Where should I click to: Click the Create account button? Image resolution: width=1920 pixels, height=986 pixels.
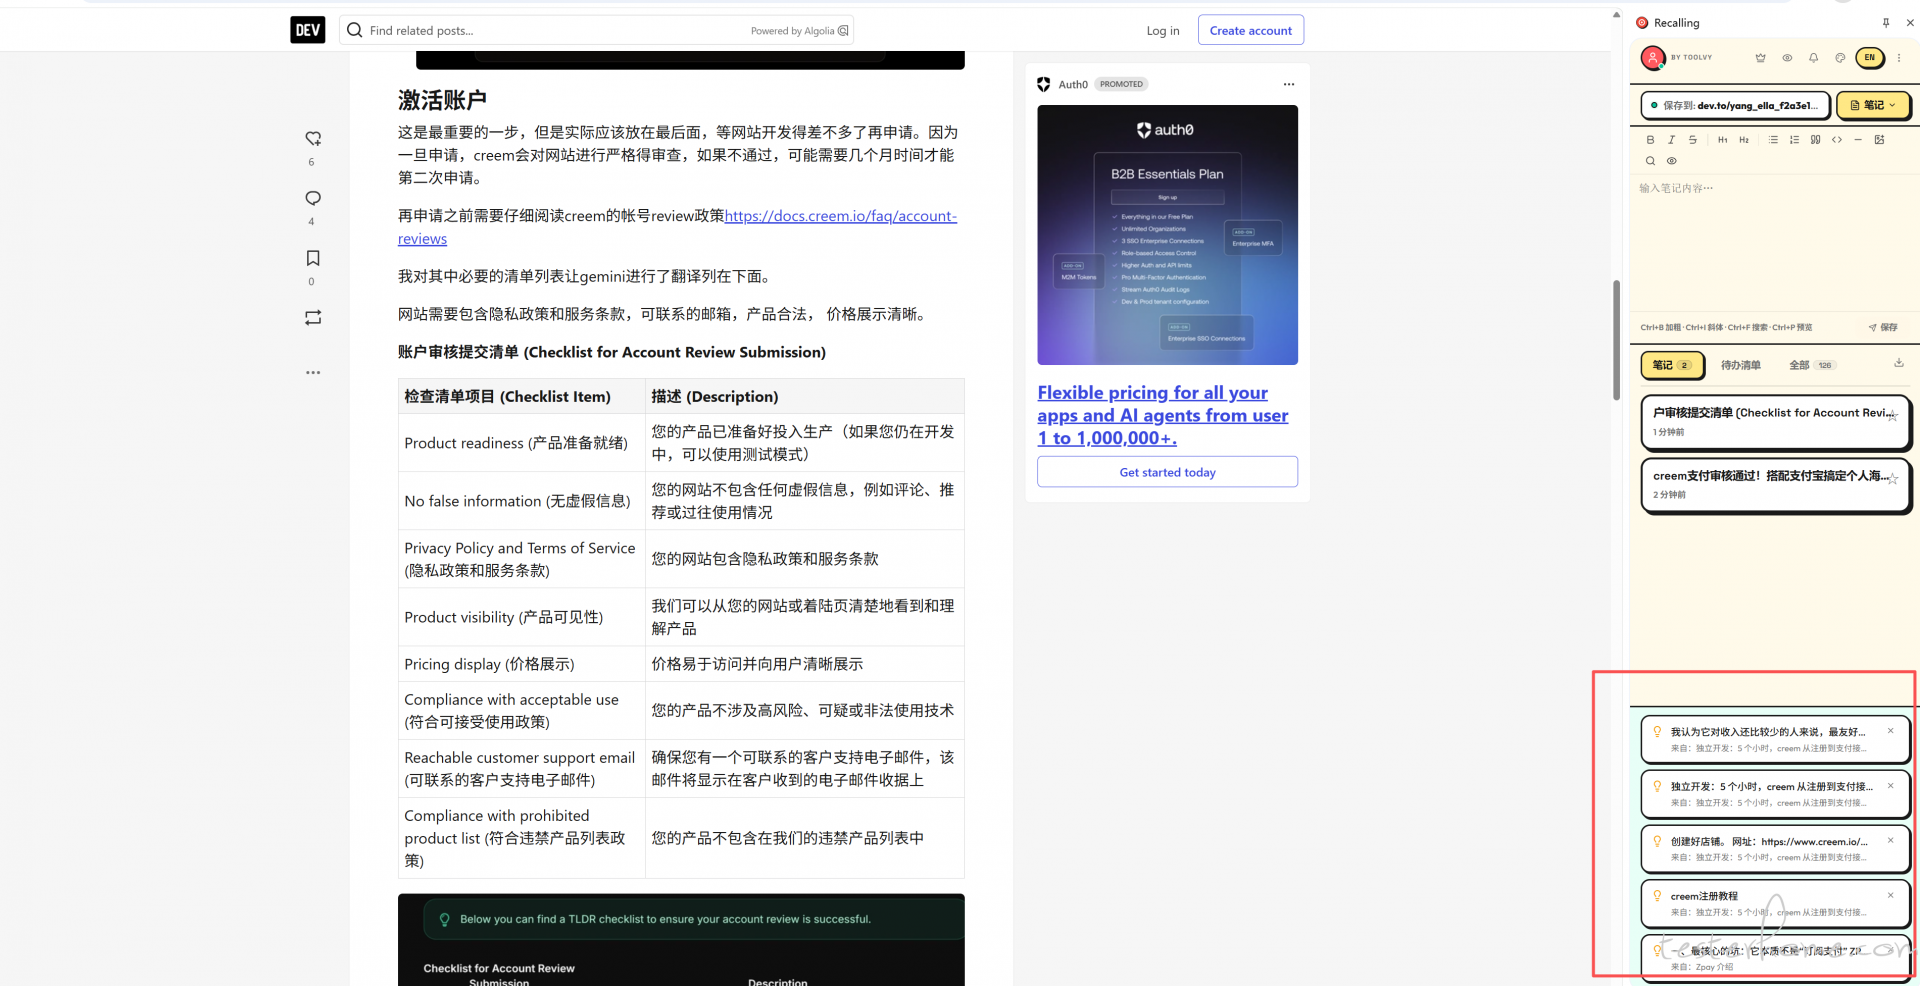click(1250, 31)
